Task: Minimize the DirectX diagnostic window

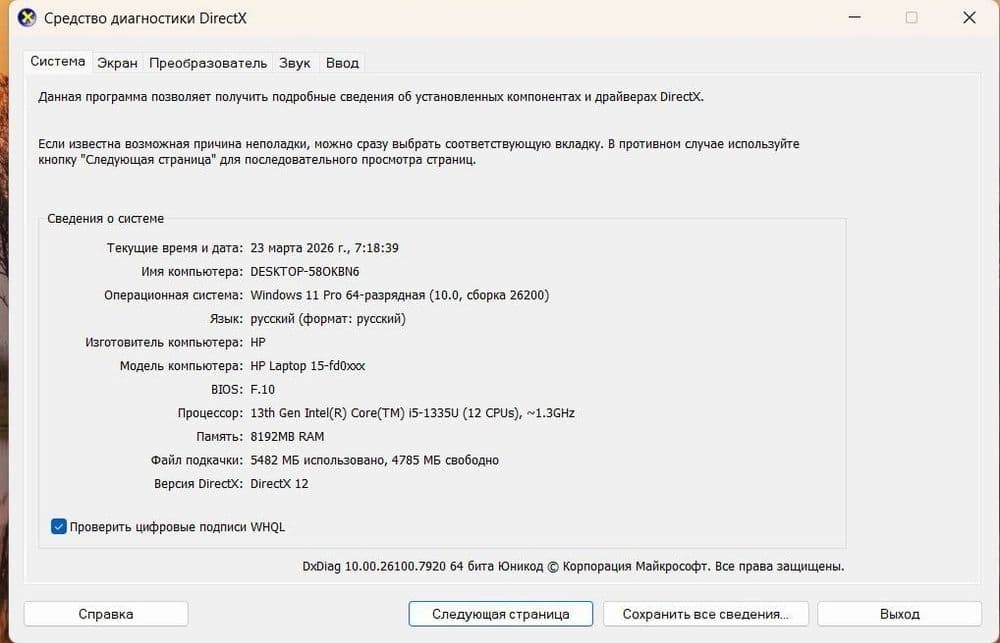Action: coord(855,18)
